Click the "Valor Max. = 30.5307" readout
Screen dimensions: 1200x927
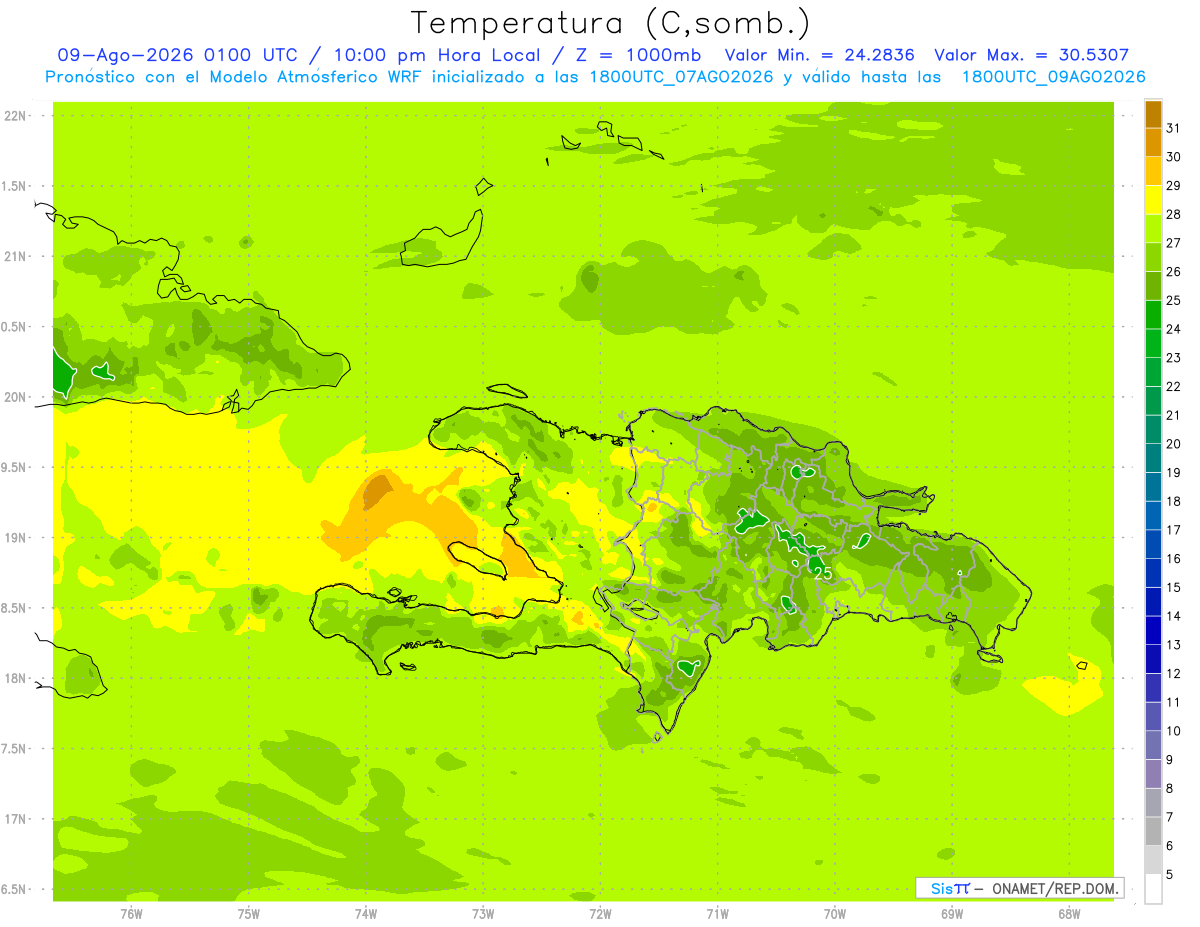pos(1032,55)
